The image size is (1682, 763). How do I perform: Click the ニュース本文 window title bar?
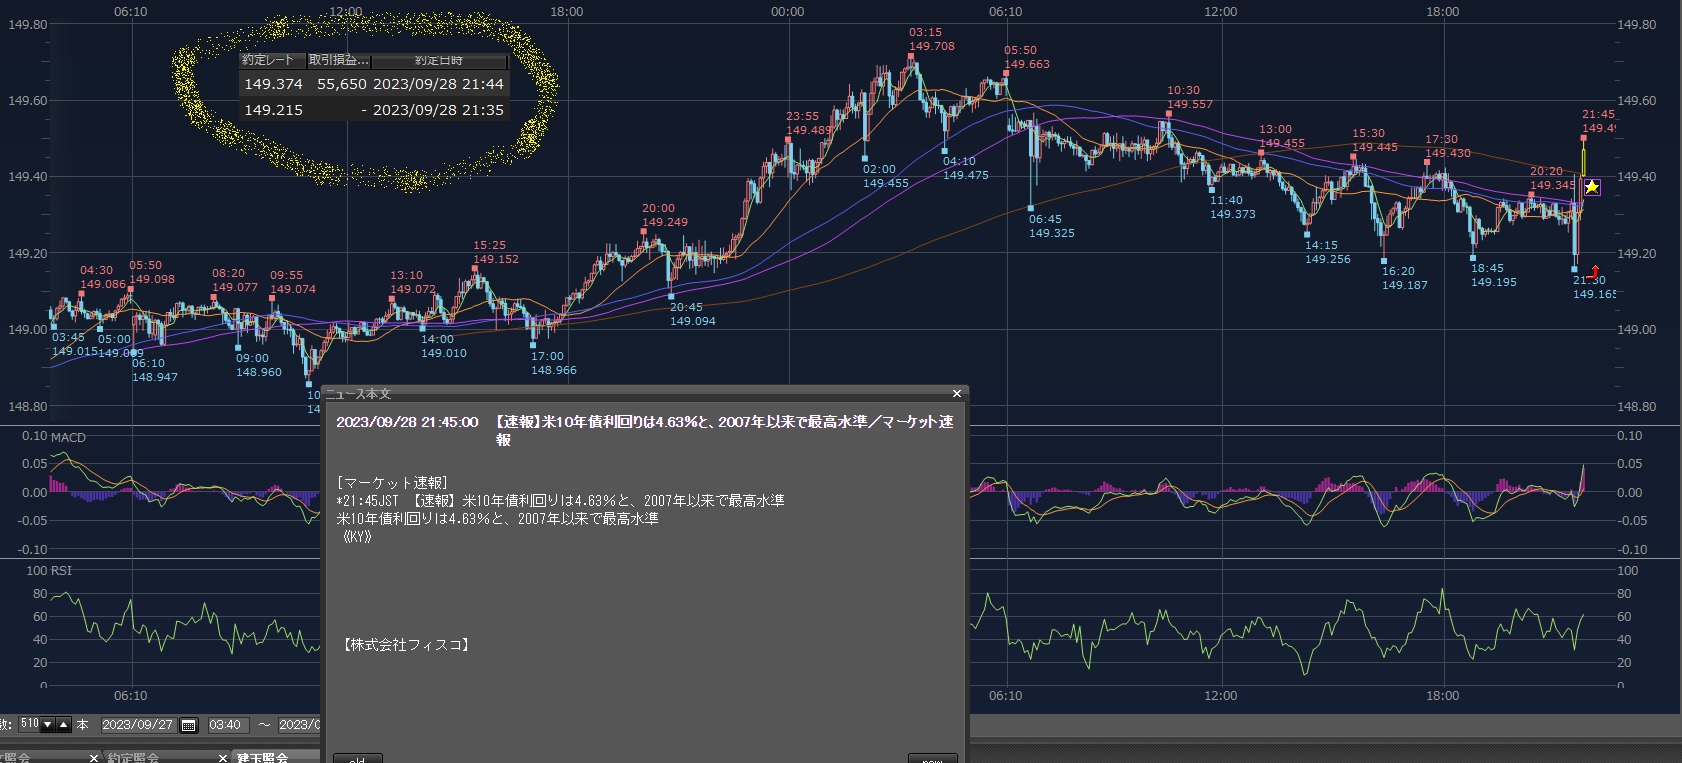point(645,394)
